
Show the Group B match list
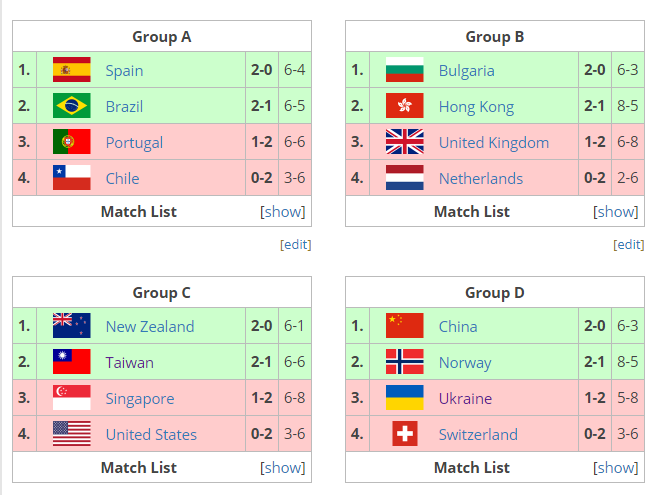coord(616,211)
